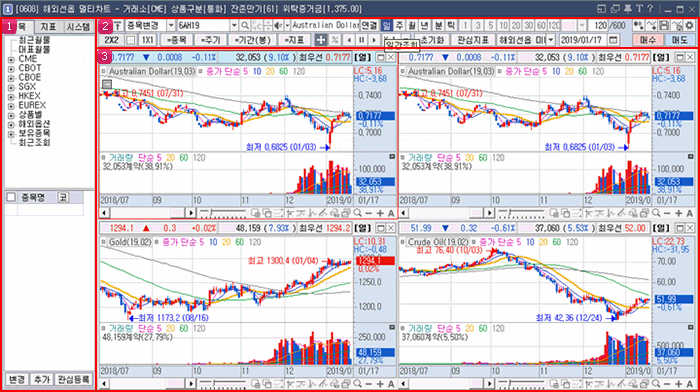This screenshot has height=392, width=700.
Task: Open the chart settings gear icon
Action: point(690,25)
